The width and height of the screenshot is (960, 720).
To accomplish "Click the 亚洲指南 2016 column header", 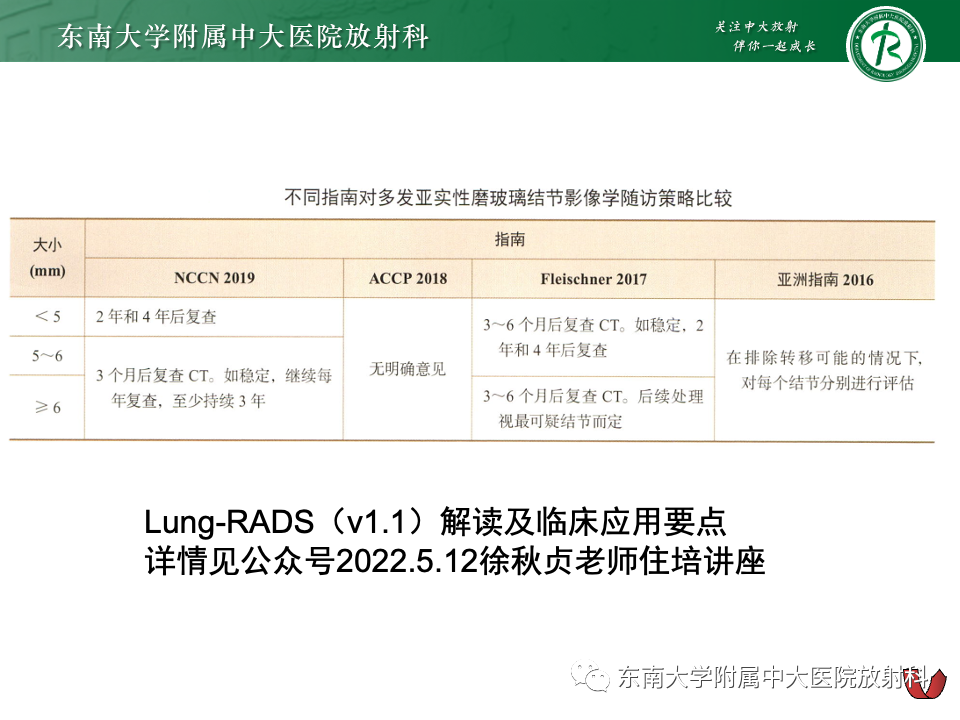I will click(x=825, y=280).
